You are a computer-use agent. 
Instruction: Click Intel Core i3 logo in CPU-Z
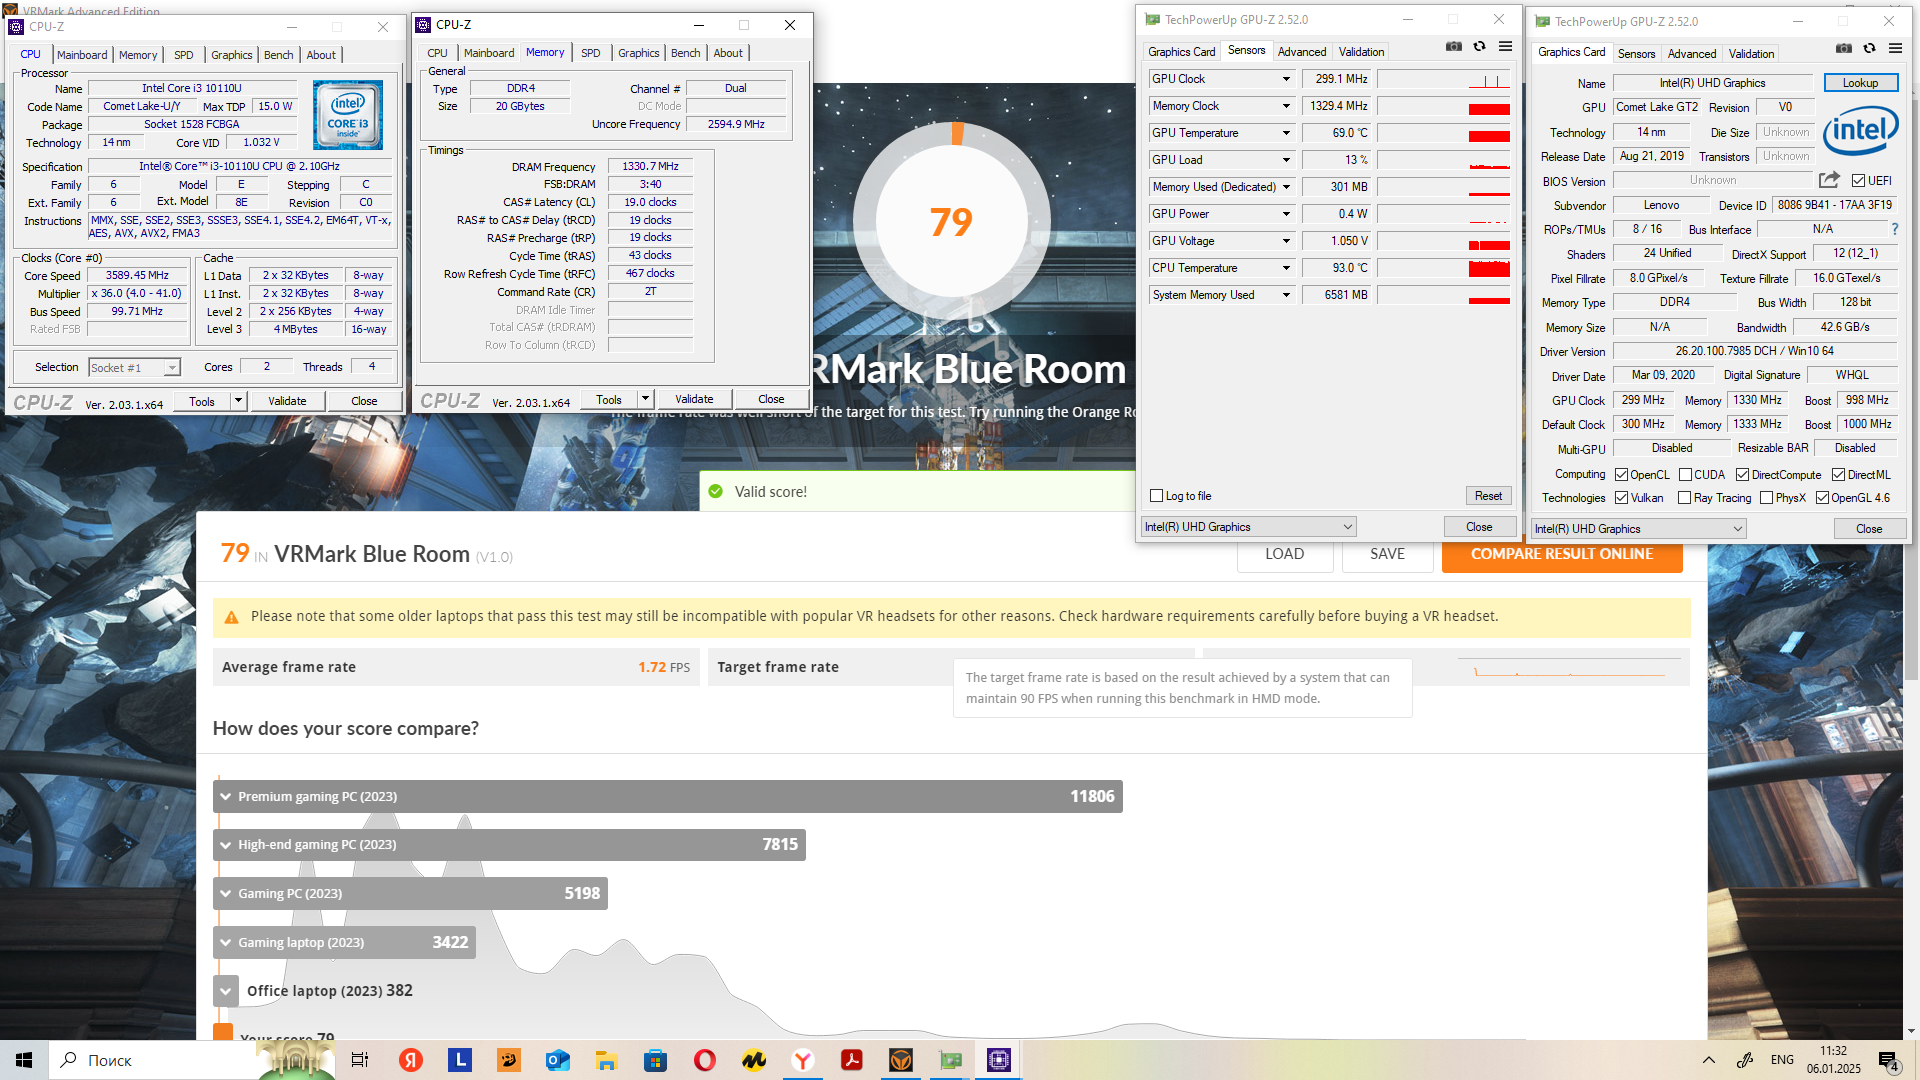coord(348,116)
